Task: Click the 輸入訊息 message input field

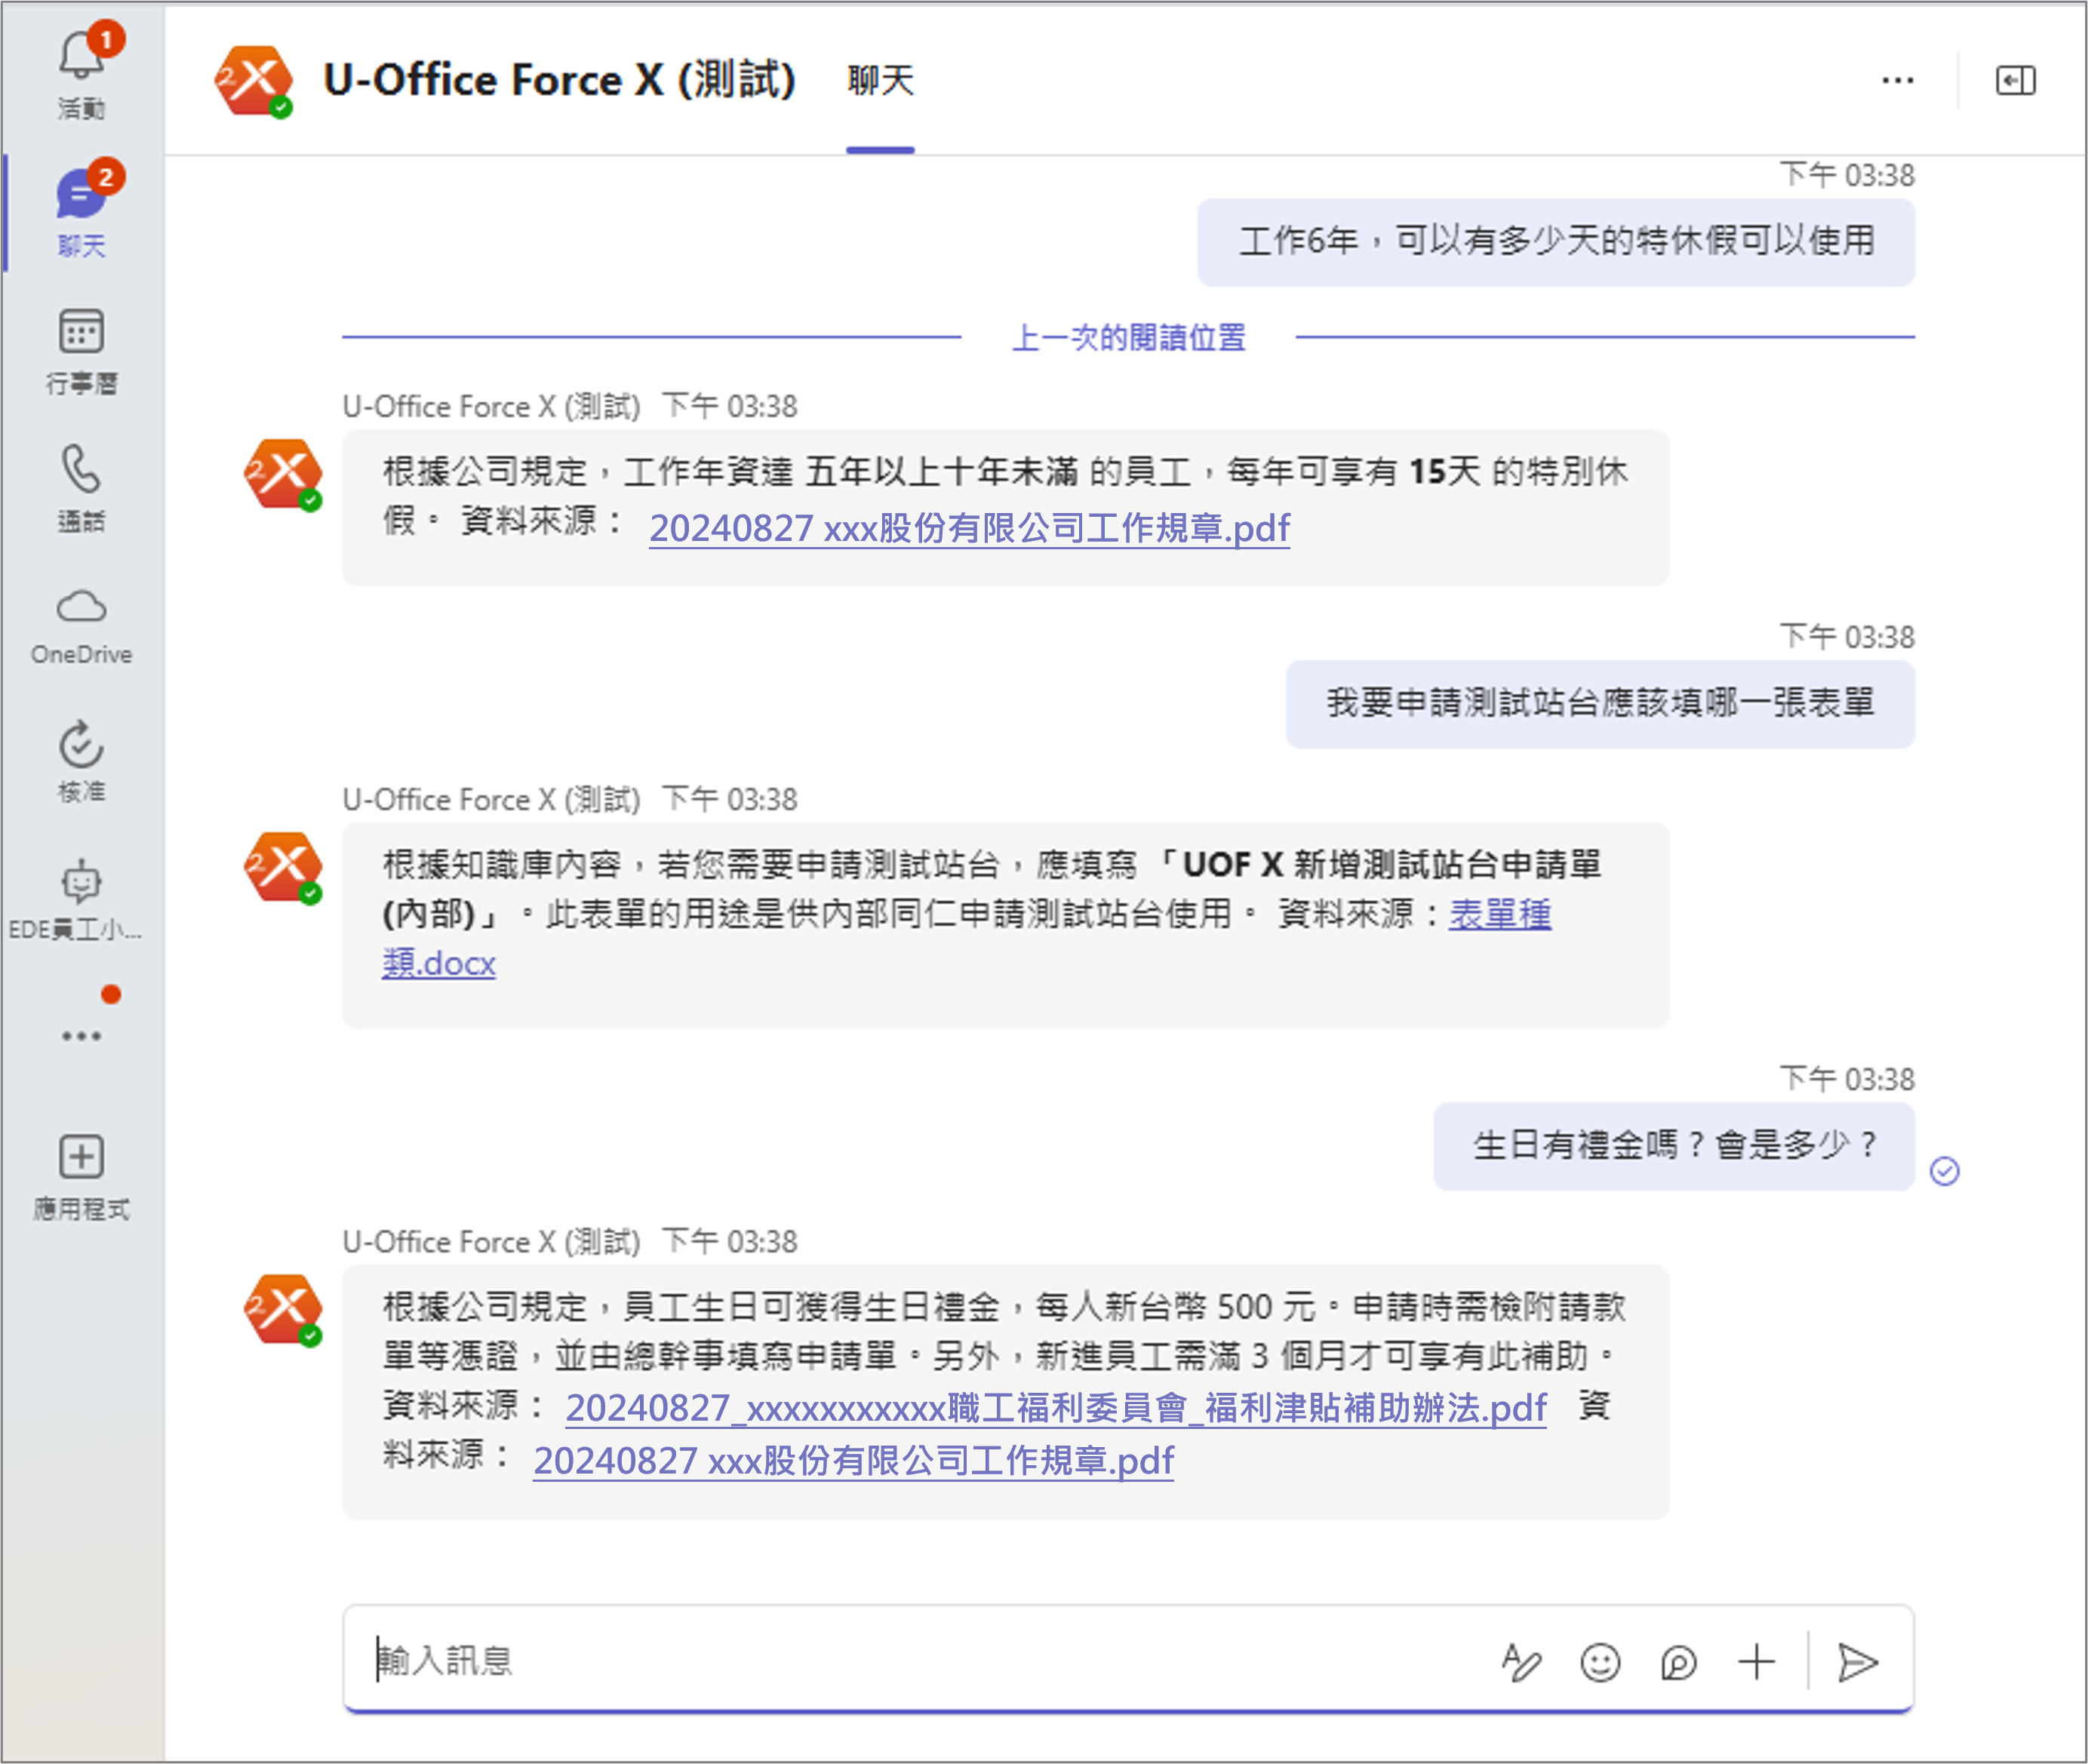Action: pyautogui.click(x=920, y=1661)
